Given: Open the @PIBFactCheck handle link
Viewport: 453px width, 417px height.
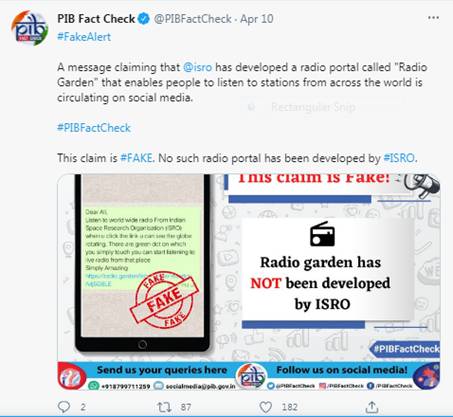Looking at the screenshot, I should [193, 19].
